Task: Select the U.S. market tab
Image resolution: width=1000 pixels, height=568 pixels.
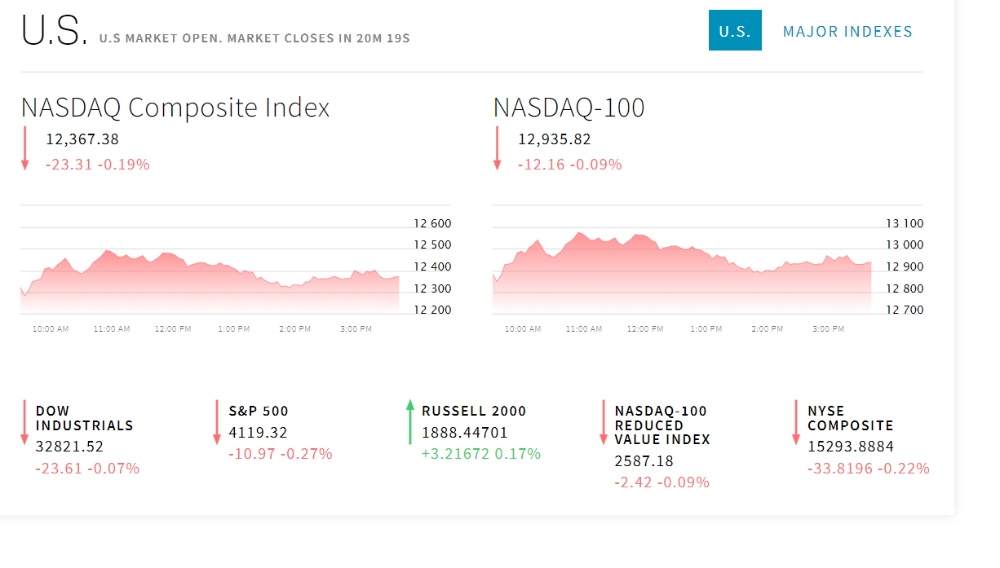Action: [x=735, y=30]
